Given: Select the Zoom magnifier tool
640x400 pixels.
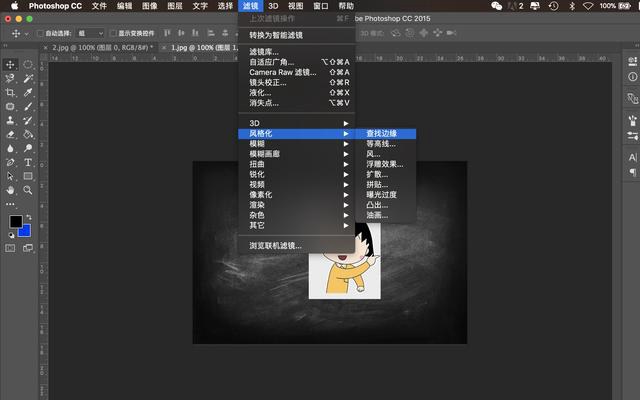Looking at the screenshot, I should (x=28, y=190).
